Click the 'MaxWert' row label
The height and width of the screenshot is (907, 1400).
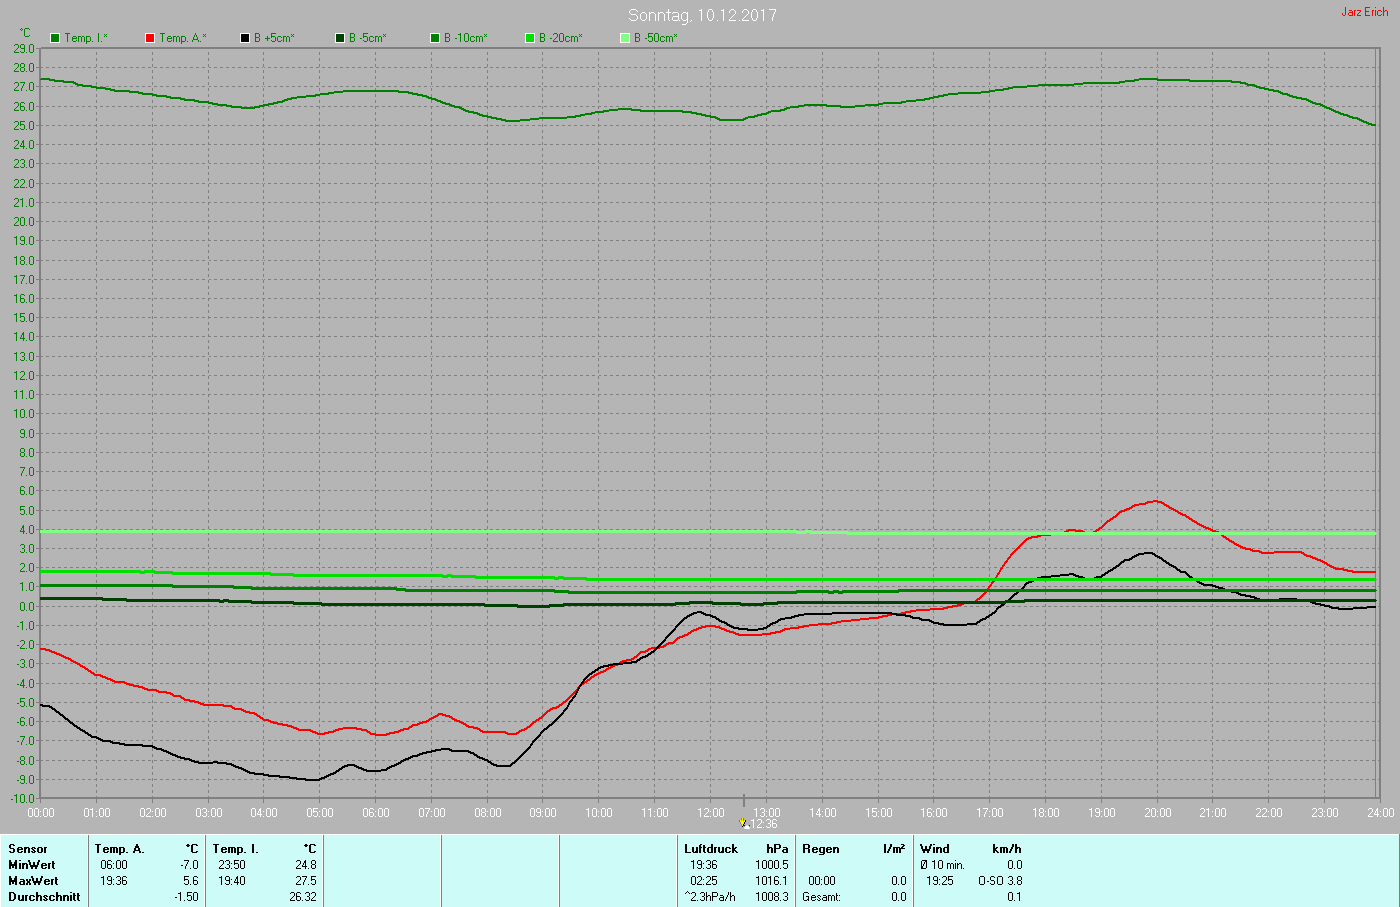[33, 881]
